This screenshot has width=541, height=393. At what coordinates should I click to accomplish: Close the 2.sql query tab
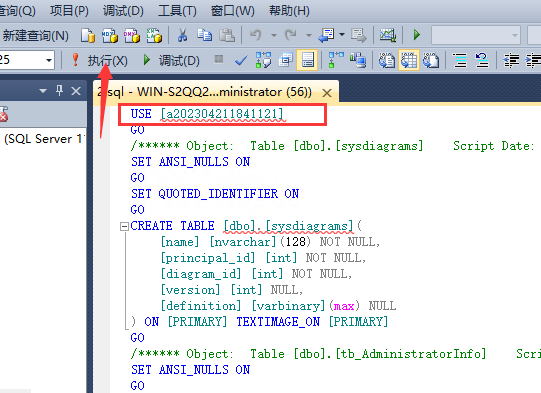pos(327,93)
